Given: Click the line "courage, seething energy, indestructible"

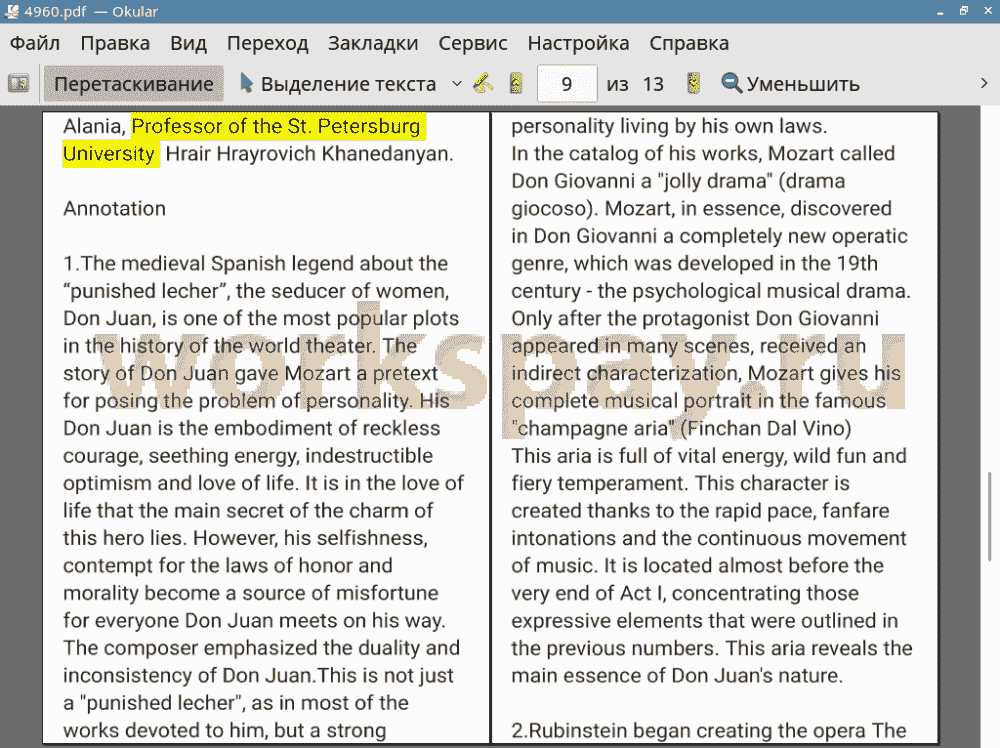Looking at the screenshot, I should (x=247, y=455).
